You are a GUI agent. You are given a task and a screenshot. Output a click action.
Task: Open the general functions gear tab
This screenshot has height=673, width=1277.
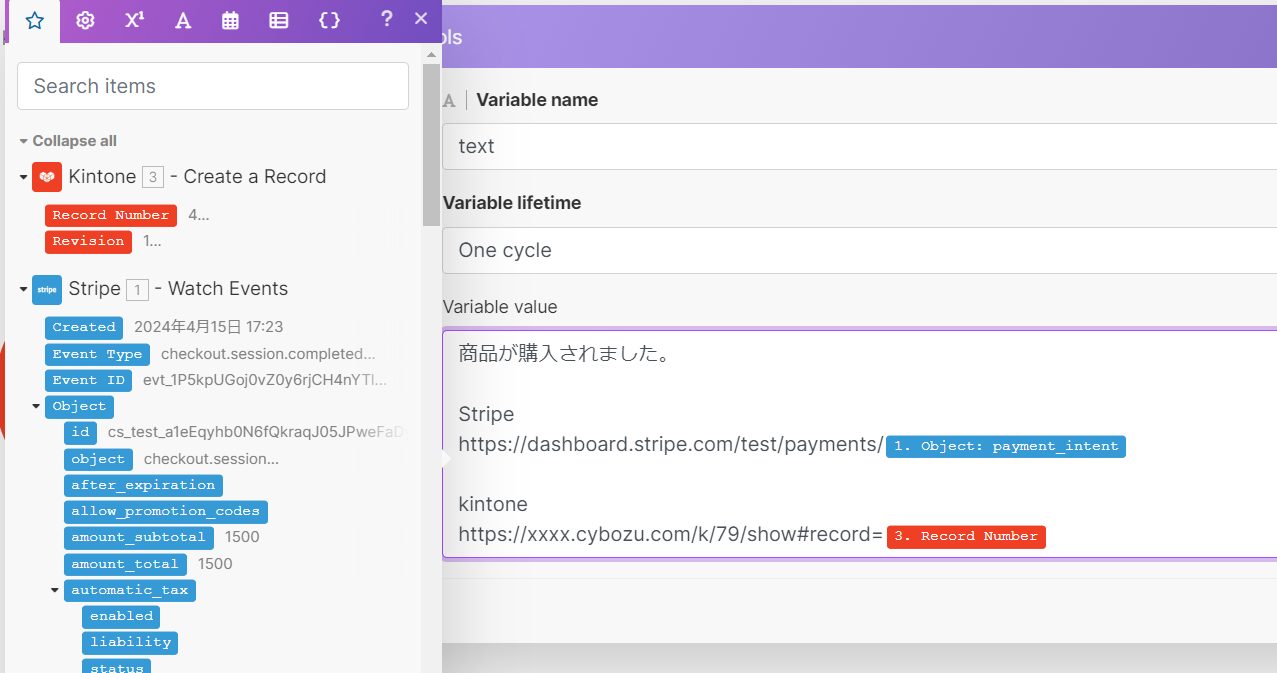point(85,20)
